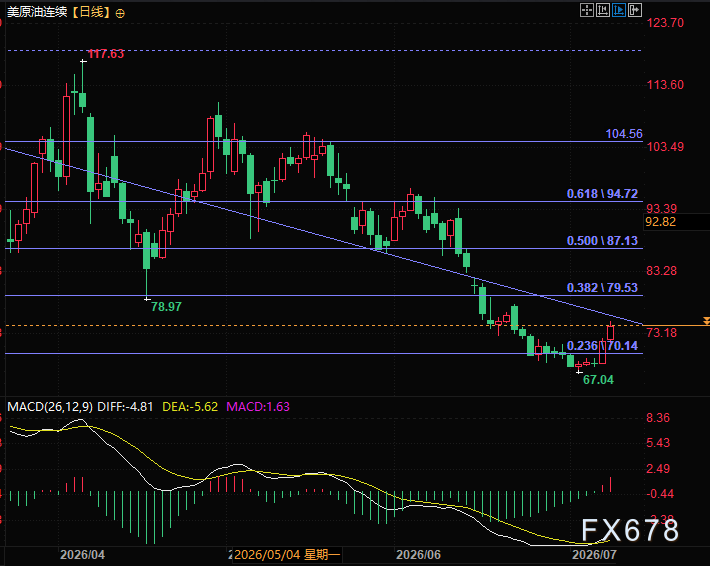This screenshot has width=710, height=566.
Task: Select the magenta MACD:1.63 label
Action: [x=258, y=407]
